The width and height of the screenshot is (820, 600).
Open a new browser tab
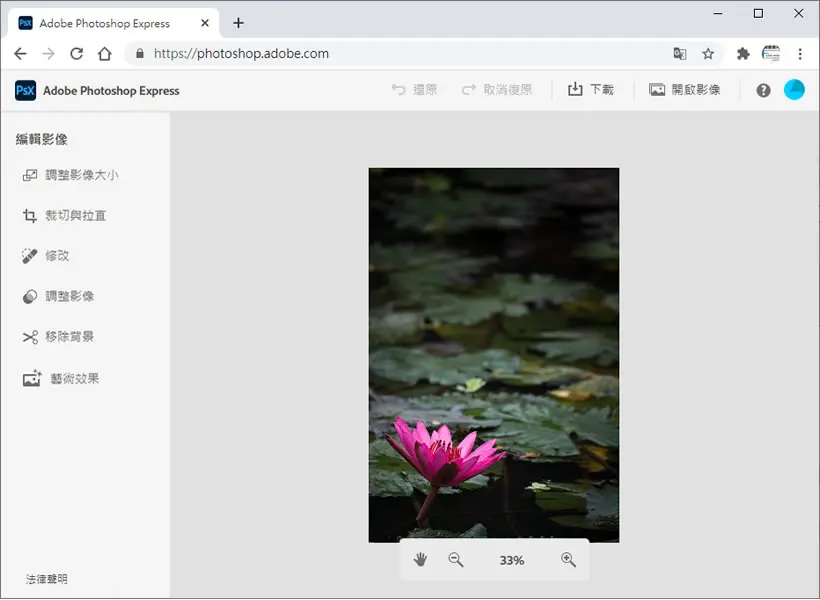click(238, 23)
